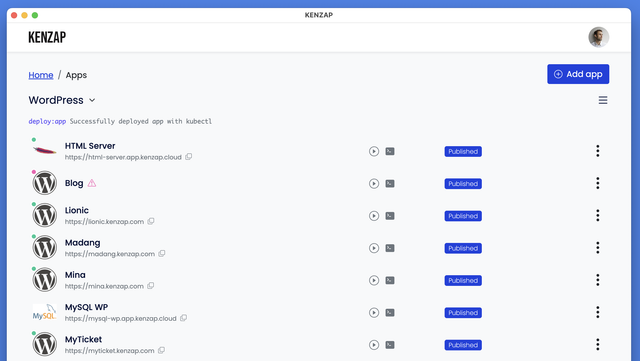Click the play icon for MyTicket
This screenshot has width=640, height=361.
[374, 345]
